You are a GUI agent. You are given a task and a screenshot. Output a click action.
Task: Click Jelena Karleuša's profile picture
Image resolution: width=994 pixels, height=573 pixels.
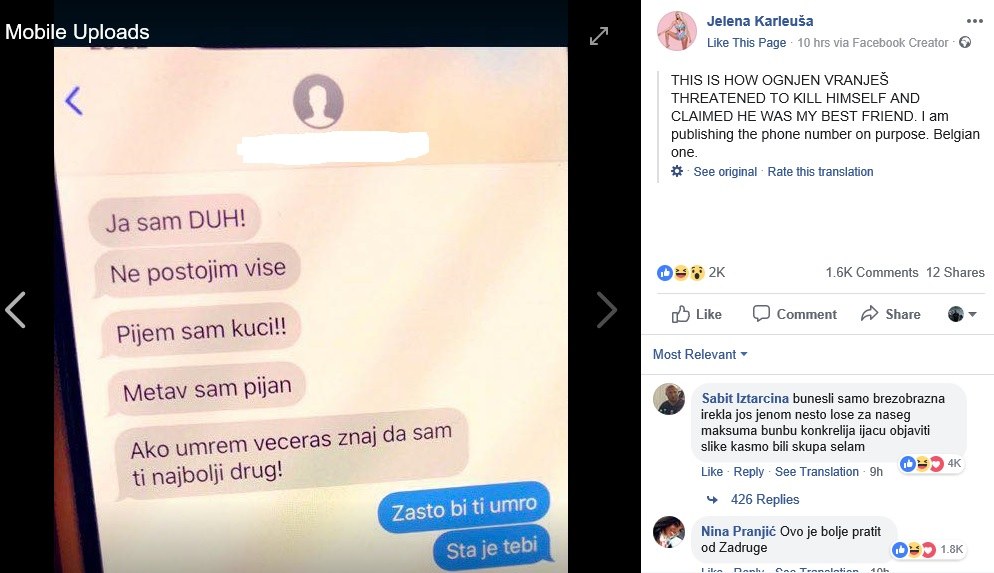(676, 30)
